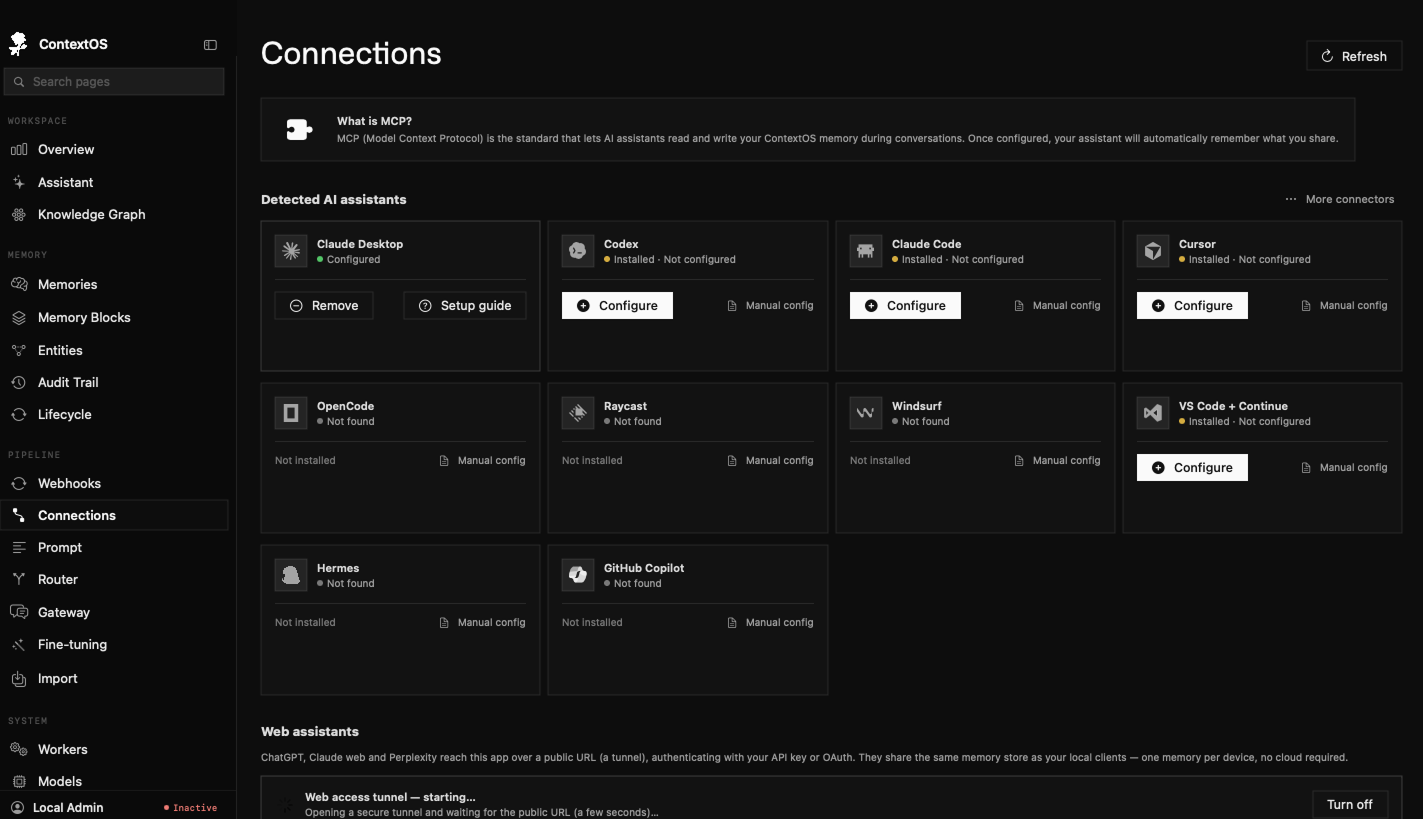Open Manual config for Windsurf

(1057, 460)
